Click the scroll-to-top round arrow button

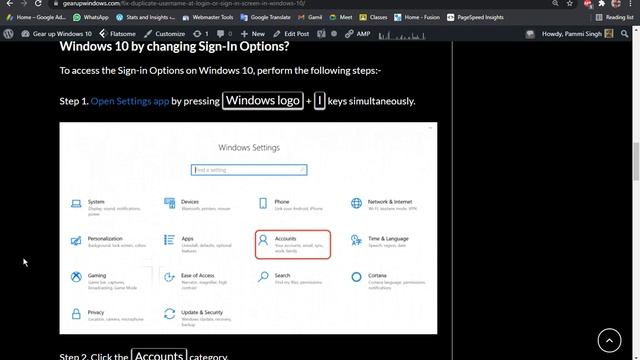tap(609, 340)
